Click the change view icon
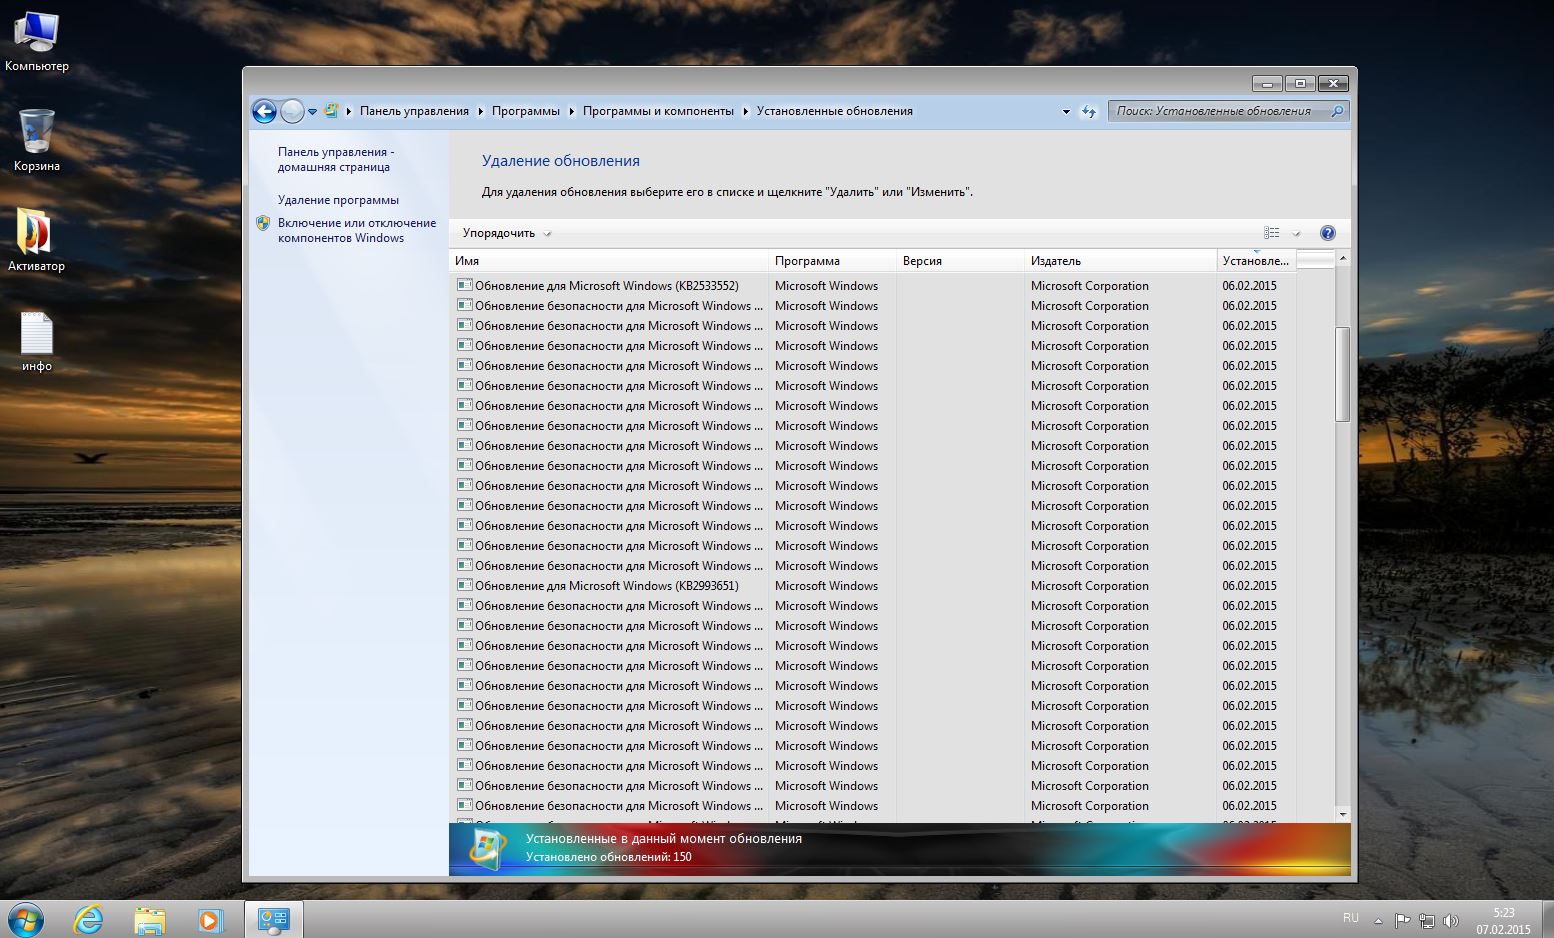 point(1272,233)
